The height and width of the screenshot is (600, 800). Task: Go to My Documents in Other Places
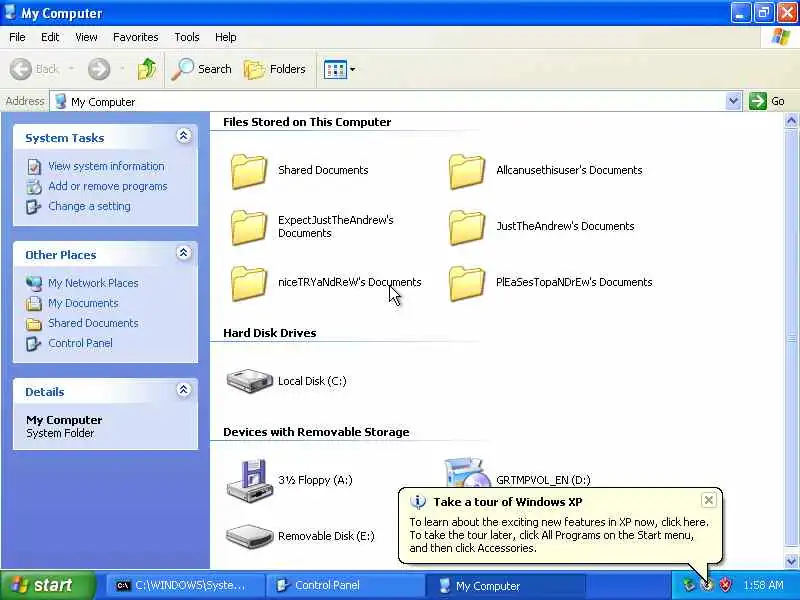pos(83,303)
